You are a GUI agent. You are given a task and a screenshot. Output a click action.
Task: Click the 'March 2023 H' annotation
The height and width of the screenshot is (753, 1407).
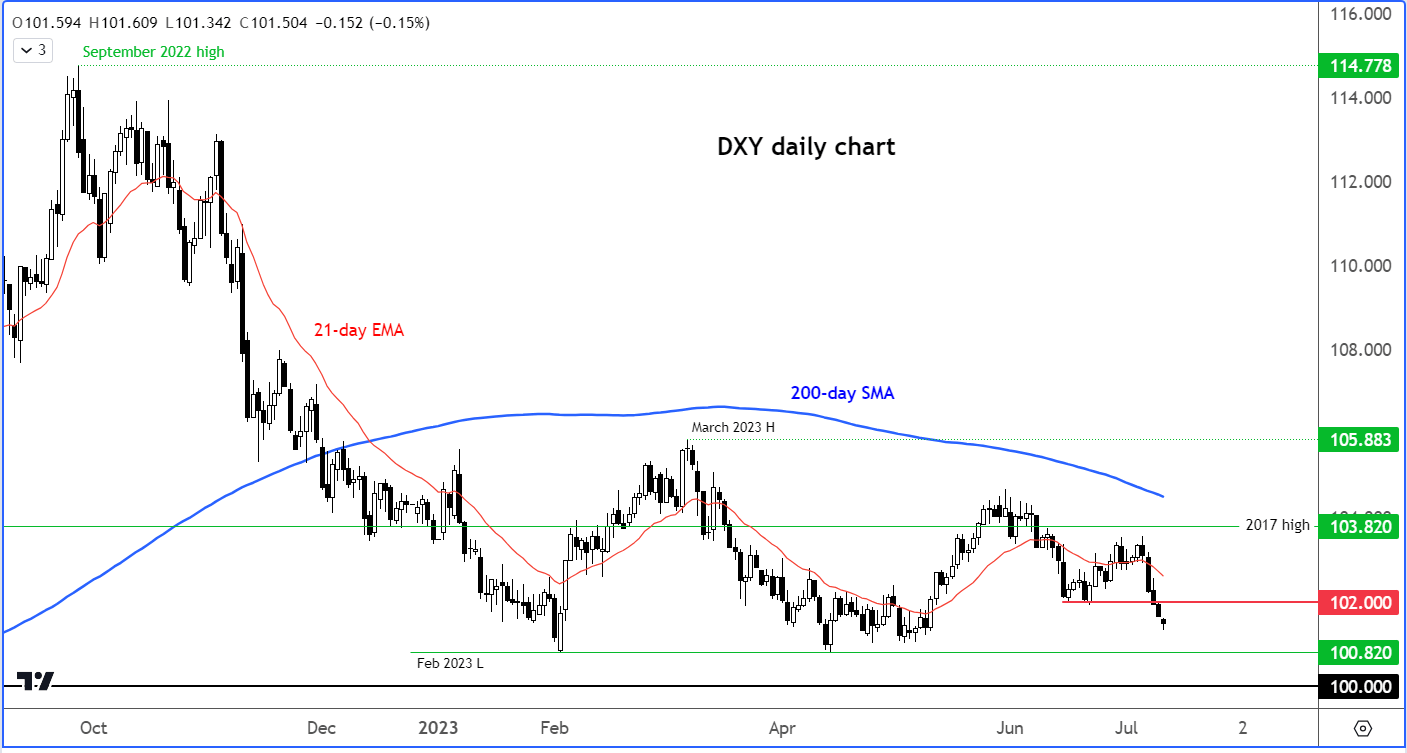click(733, 427)
